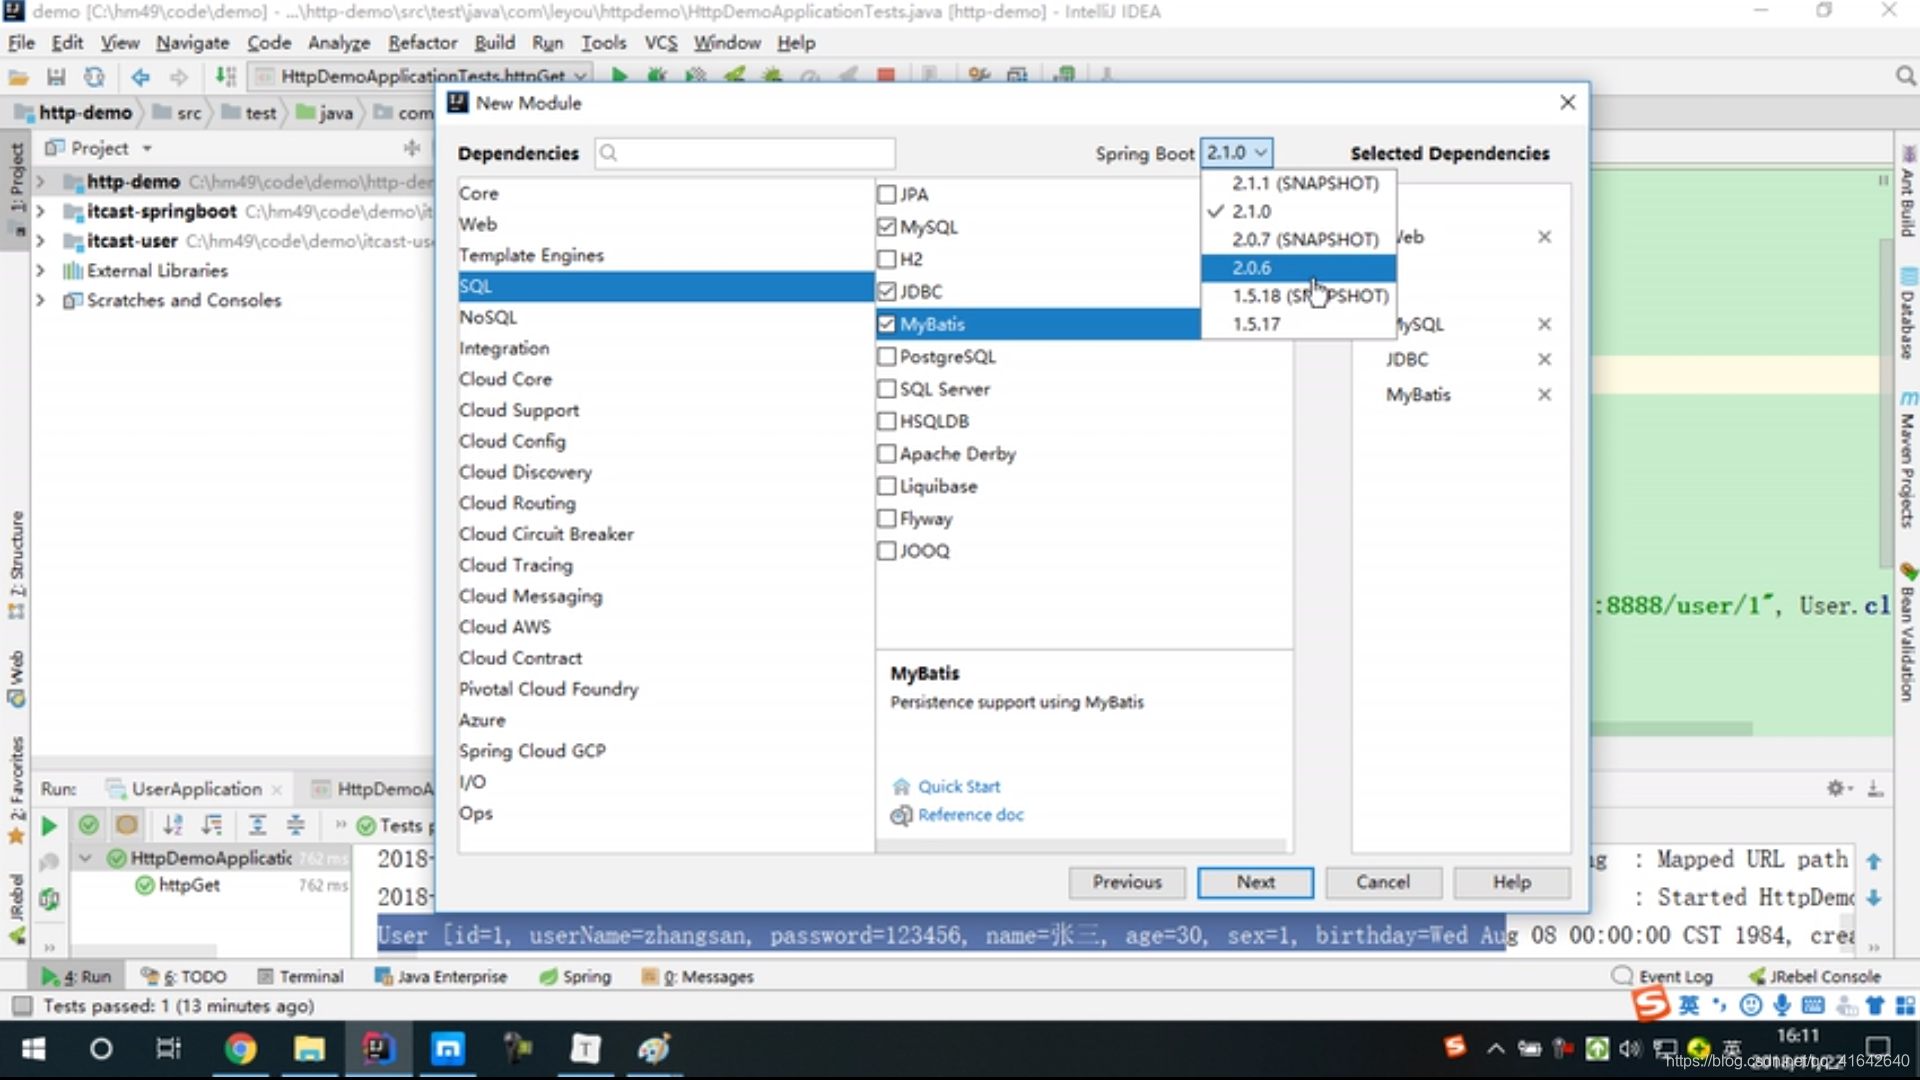Click the Forward navigation arrow icon
The image size is (1920, 1080).
click(178, 76)
